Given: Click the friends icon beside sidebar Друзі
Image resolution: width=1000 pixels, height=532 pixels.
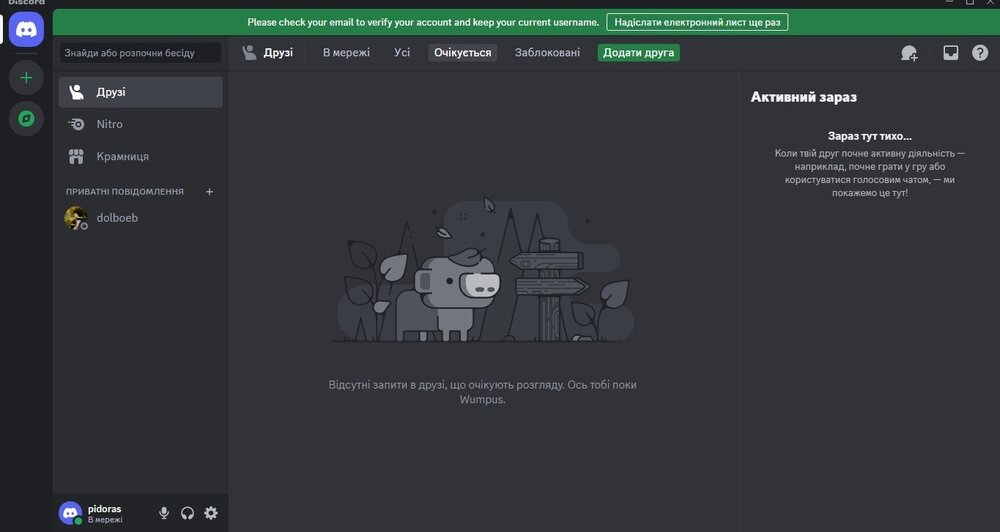Looking at the screenshot, I should (x=76, y=92).
